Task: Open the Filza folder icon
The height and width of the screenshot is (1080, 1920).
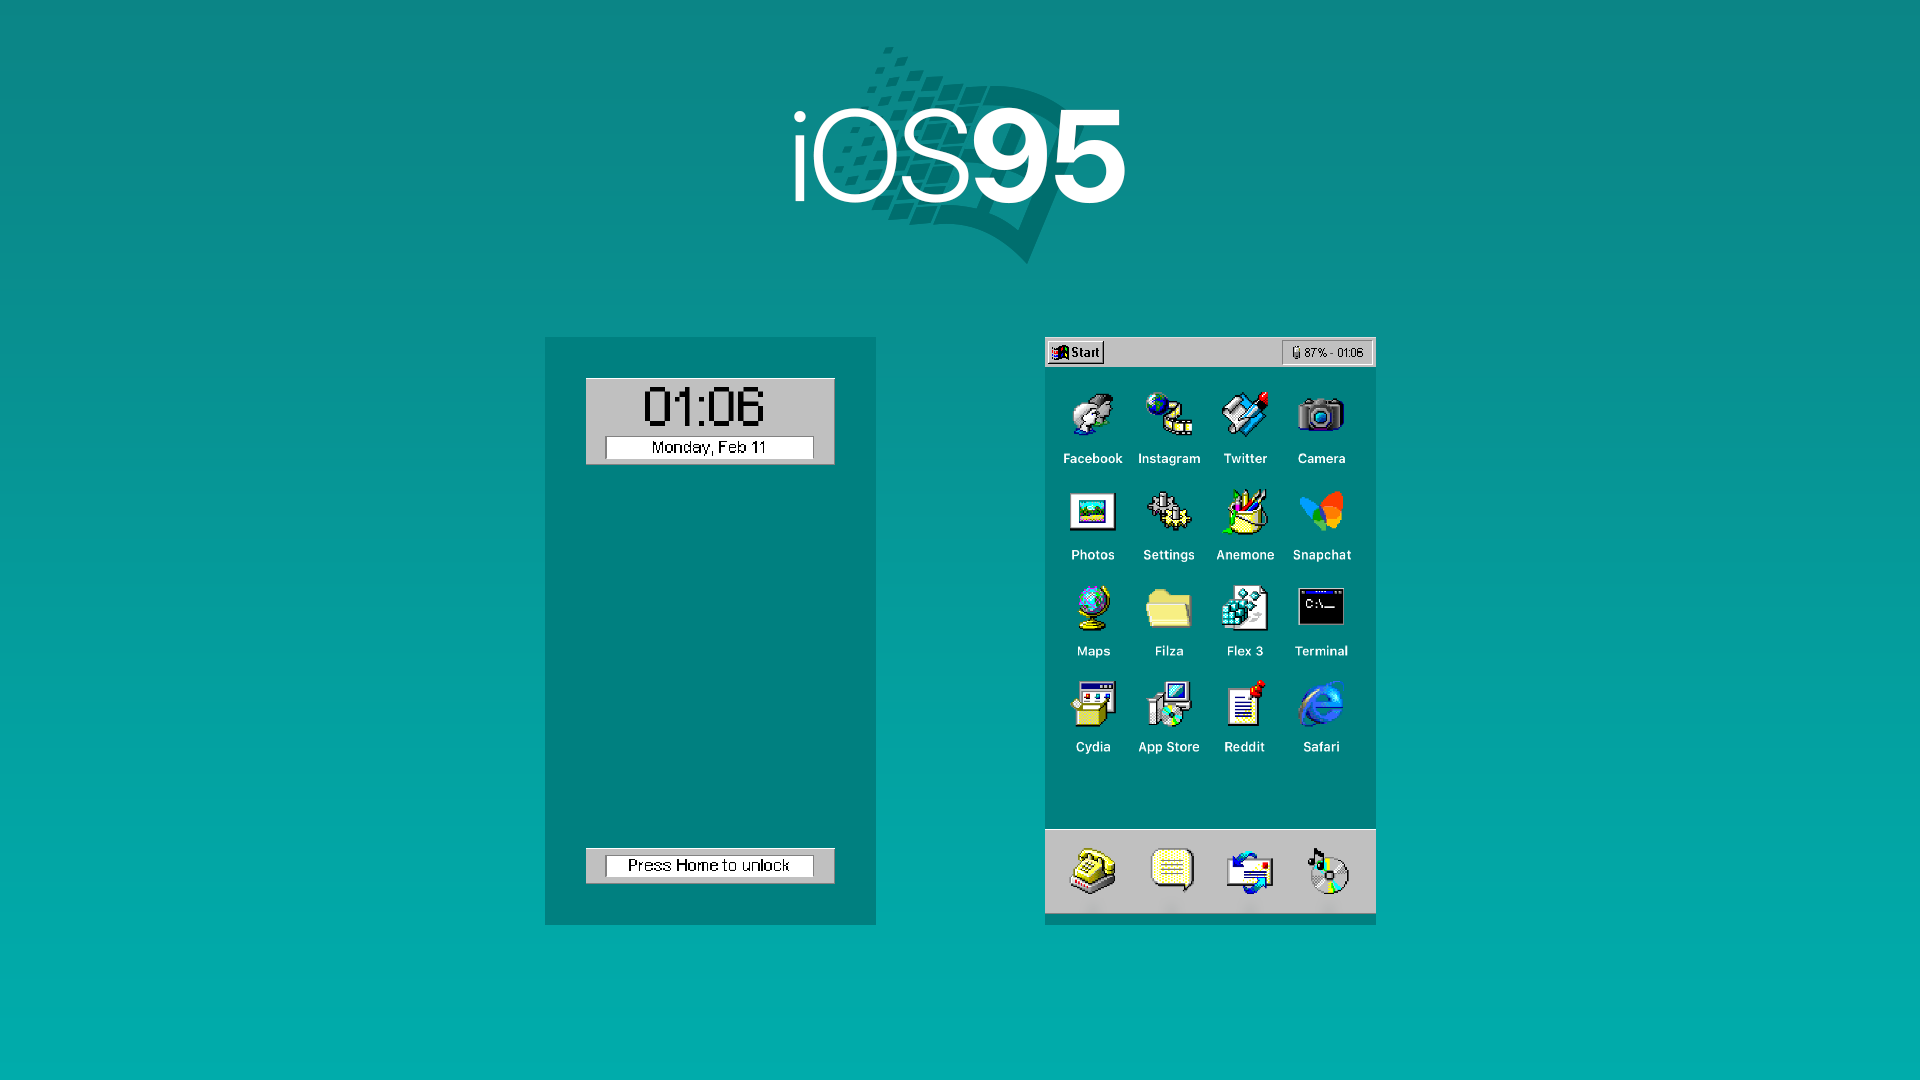Action: point(1169,608)
